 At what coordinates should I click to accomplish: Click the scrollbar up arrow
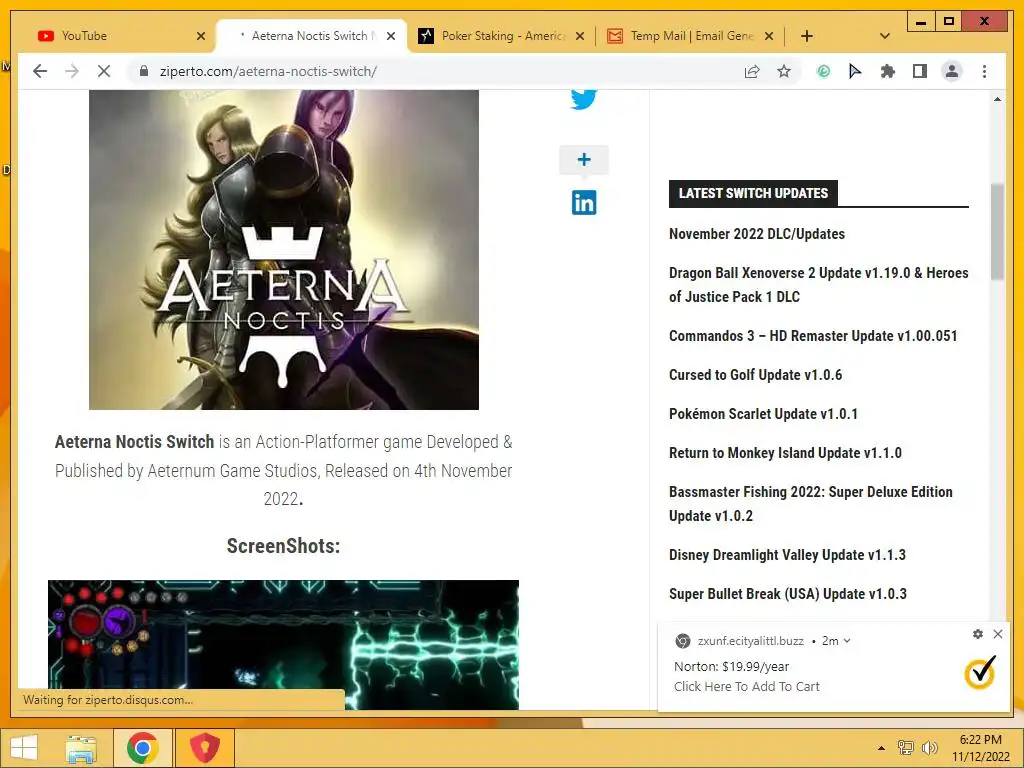pyautogui.click(x=997, y=99)
